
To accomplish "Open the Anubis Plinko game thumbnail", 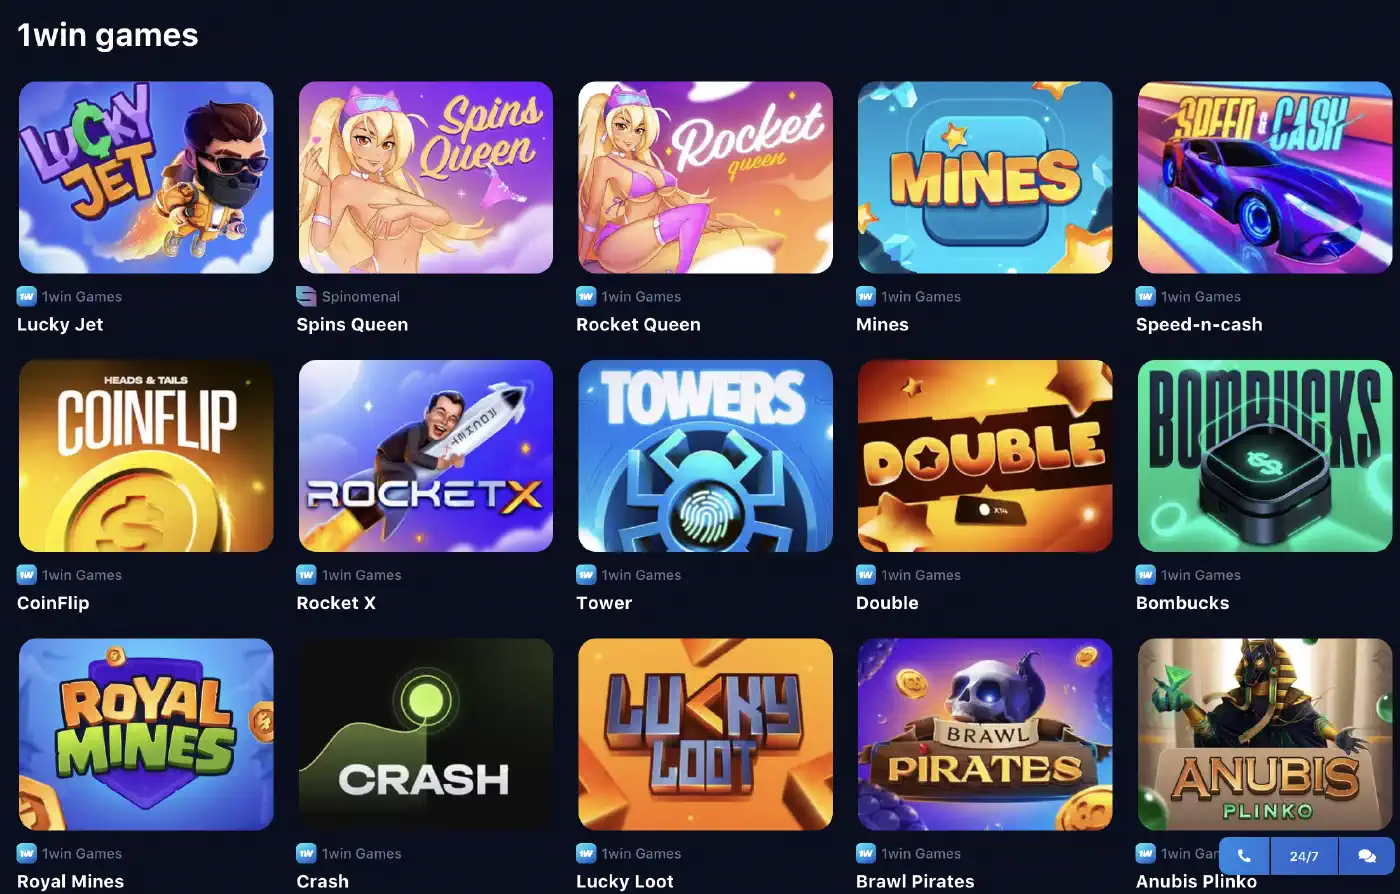I will [x=1265, y=734].
